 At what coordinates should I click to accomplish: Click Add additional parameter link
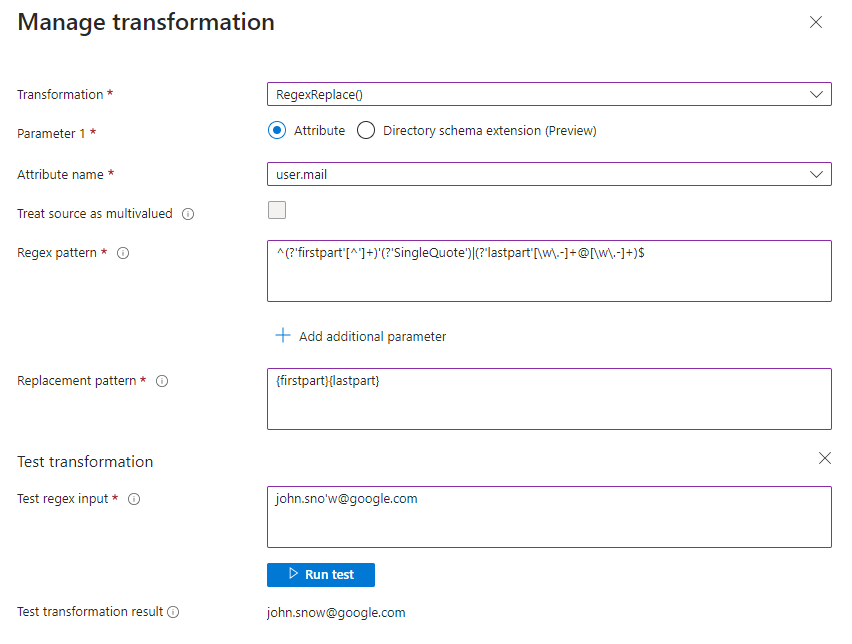pos(372,337)
